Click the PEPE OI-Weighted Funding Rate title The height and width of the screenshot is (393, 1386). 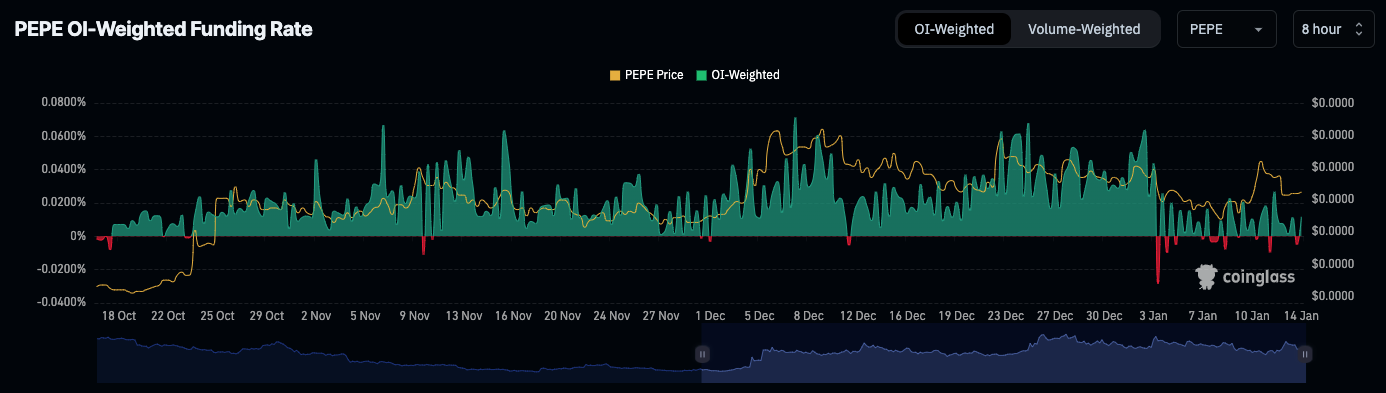[163, 30]
